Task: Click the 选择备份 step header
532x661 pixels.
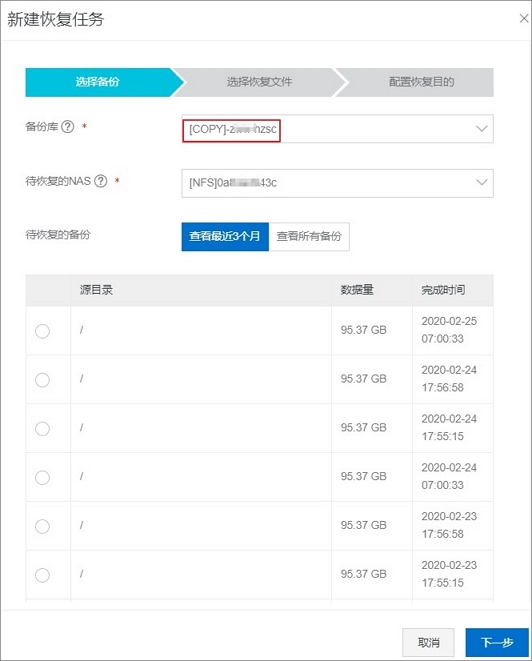Action: 98,82
